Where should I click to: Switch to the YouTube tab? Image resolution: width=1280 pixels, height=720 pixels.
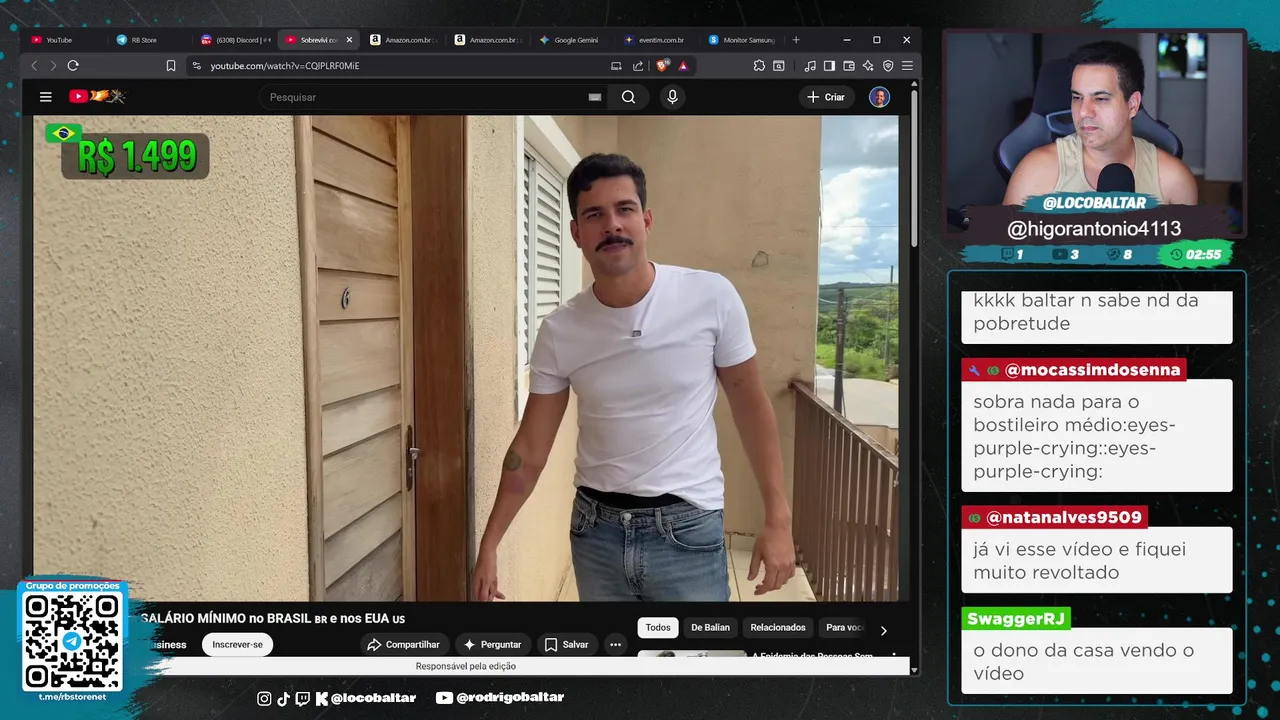63,40
